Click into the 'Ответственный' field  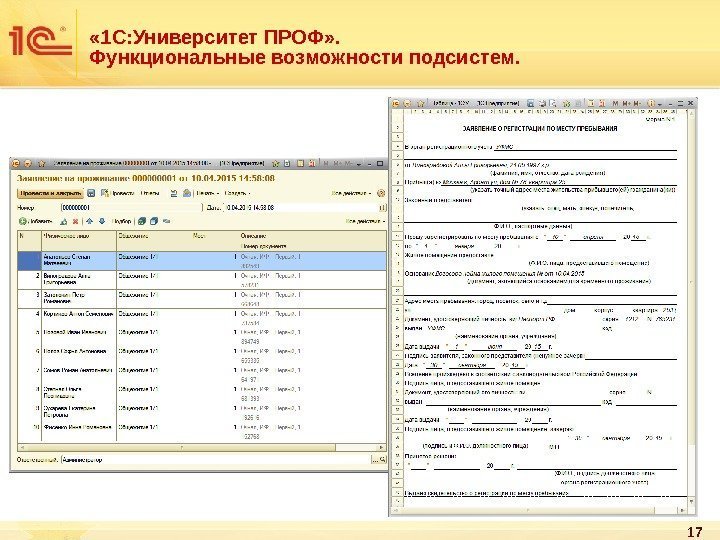pos(216,459)
